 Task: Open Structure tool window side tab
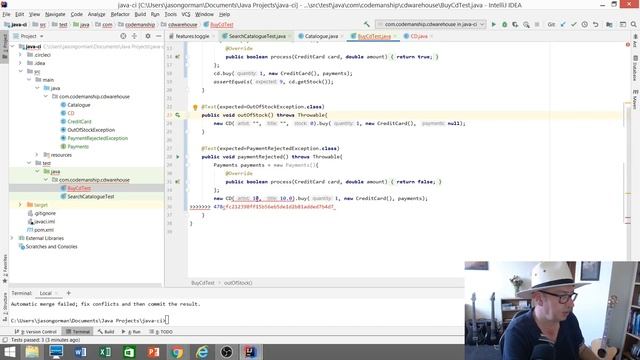click(5, 306)
